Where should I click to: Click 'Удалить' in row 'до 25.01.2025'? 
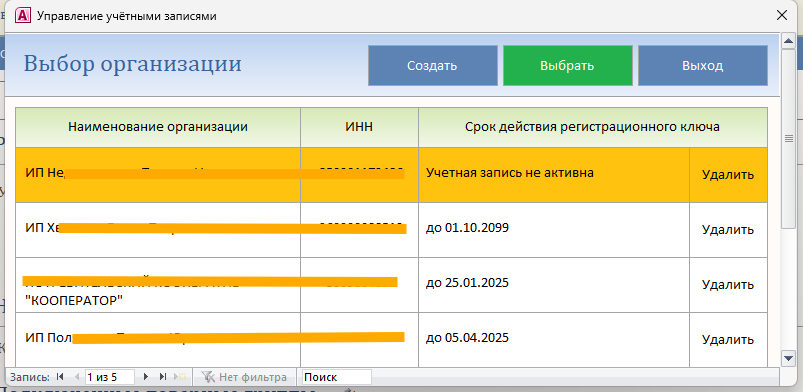(728, 284)
